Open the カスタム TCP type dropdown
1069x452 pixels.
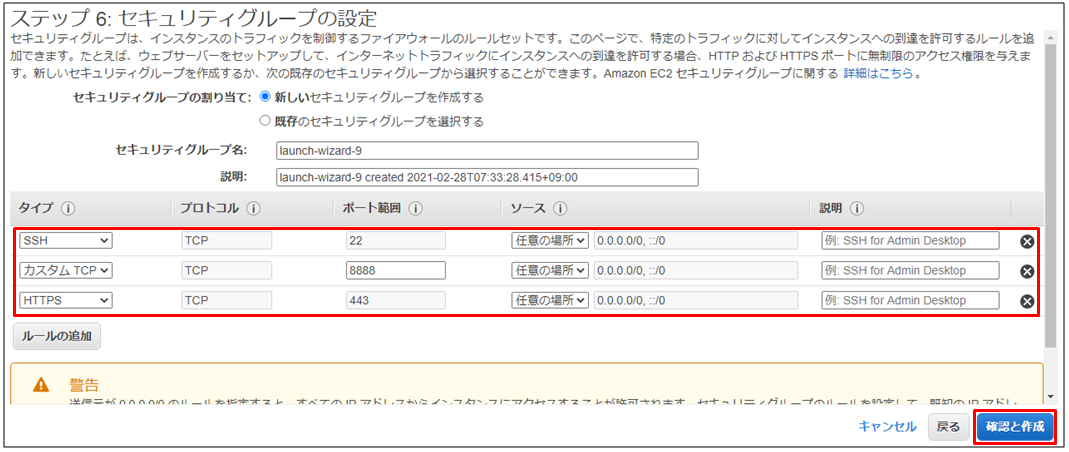click(66, 271)
